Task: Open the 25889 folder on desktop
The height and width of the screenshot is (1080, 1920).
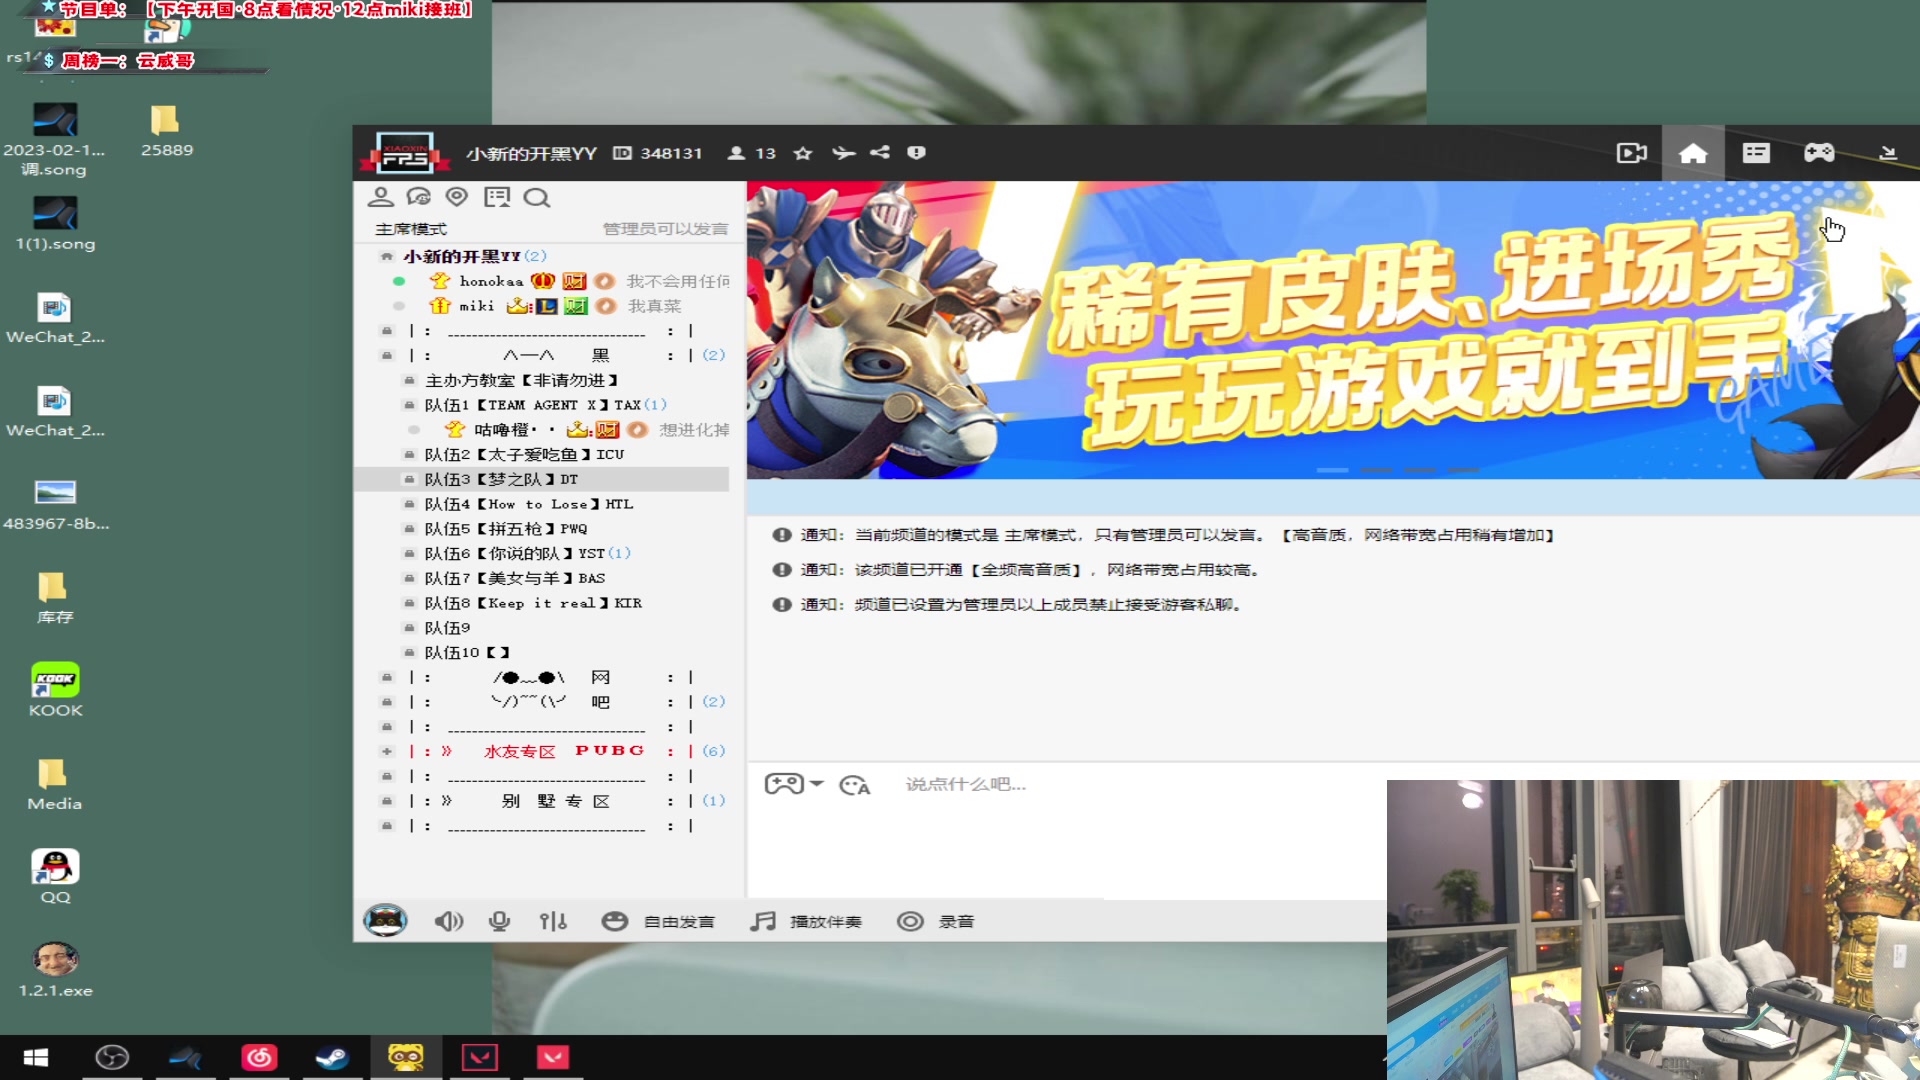Action: [x=166, y=130]
